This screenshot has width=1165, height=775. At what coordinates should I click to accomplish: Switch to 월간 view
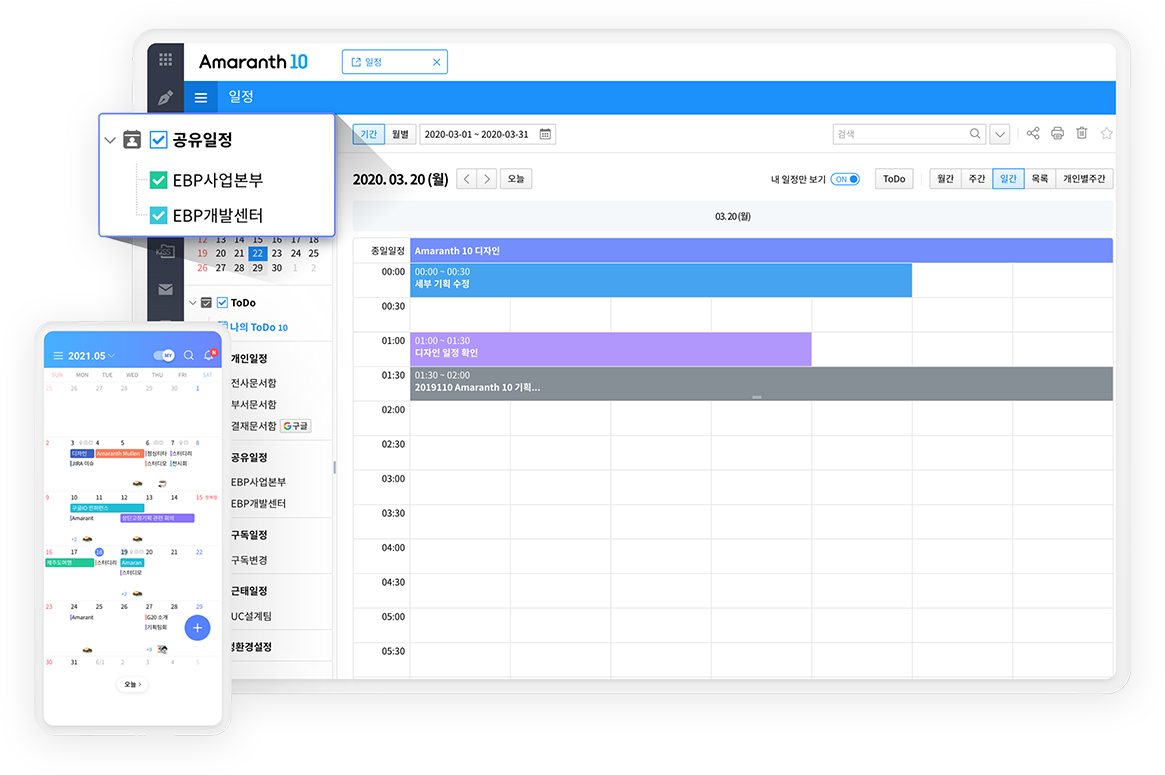click(945, 179)
